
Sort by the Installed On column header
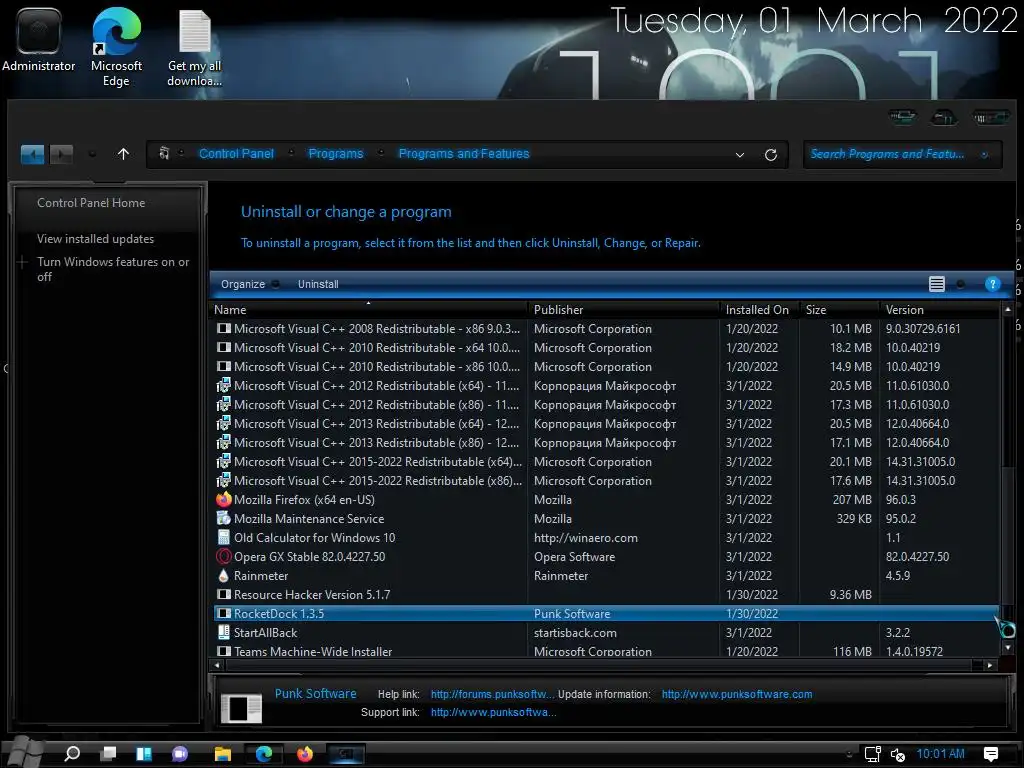(760, 310)
